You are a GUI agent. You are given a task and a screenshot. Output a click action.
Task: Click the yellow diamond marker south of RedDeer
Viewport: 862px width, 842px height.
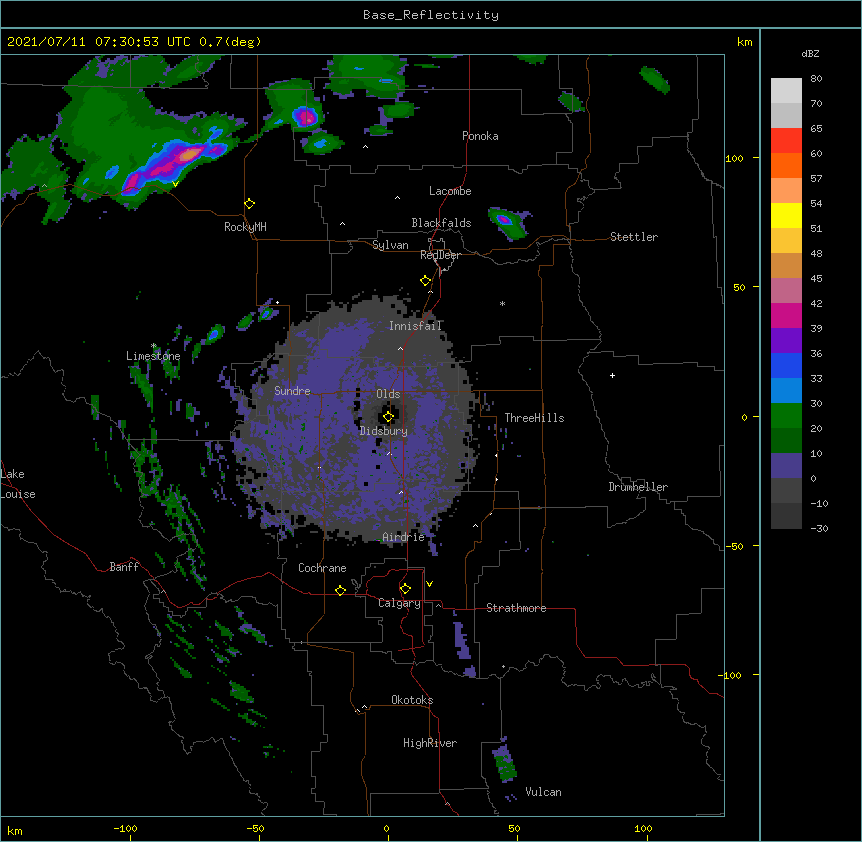[x=425, y=281]
